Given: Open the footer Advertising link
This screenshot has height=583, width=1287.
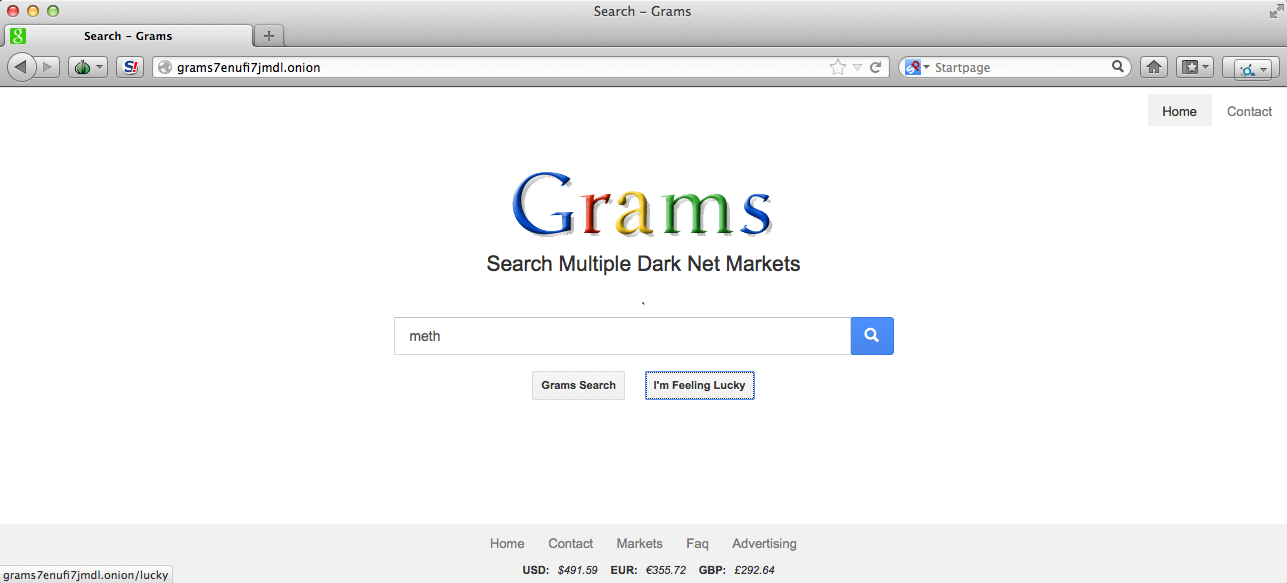Looking at the screenshot, I should pyautogui.click(x=764, y=544).
